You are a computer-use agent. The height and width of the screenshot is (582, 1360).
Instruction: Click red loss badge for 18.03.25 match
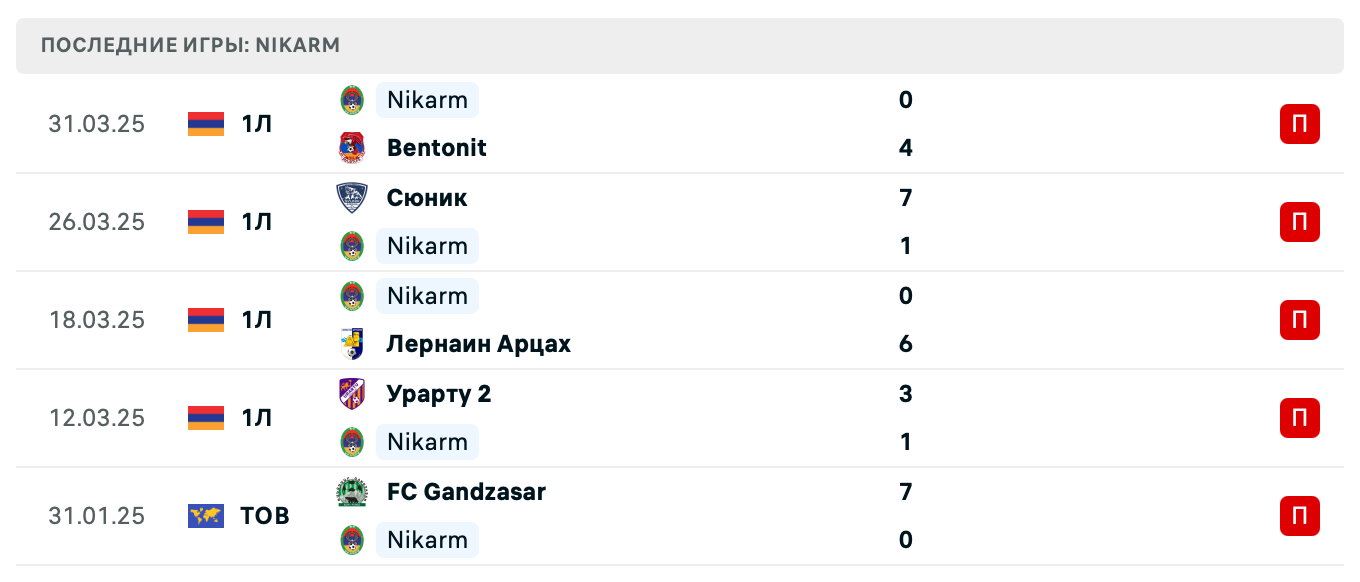tap(1299, 320)
